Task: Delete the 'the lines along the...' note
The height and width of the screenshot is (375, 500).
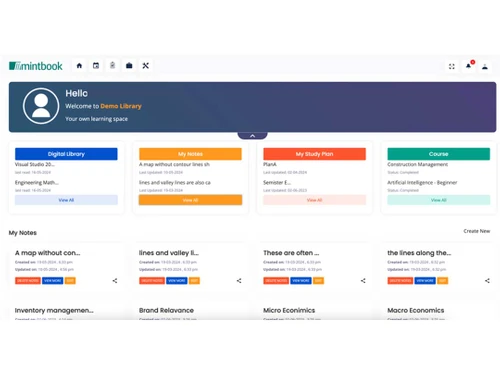Action: pos(400,281)
